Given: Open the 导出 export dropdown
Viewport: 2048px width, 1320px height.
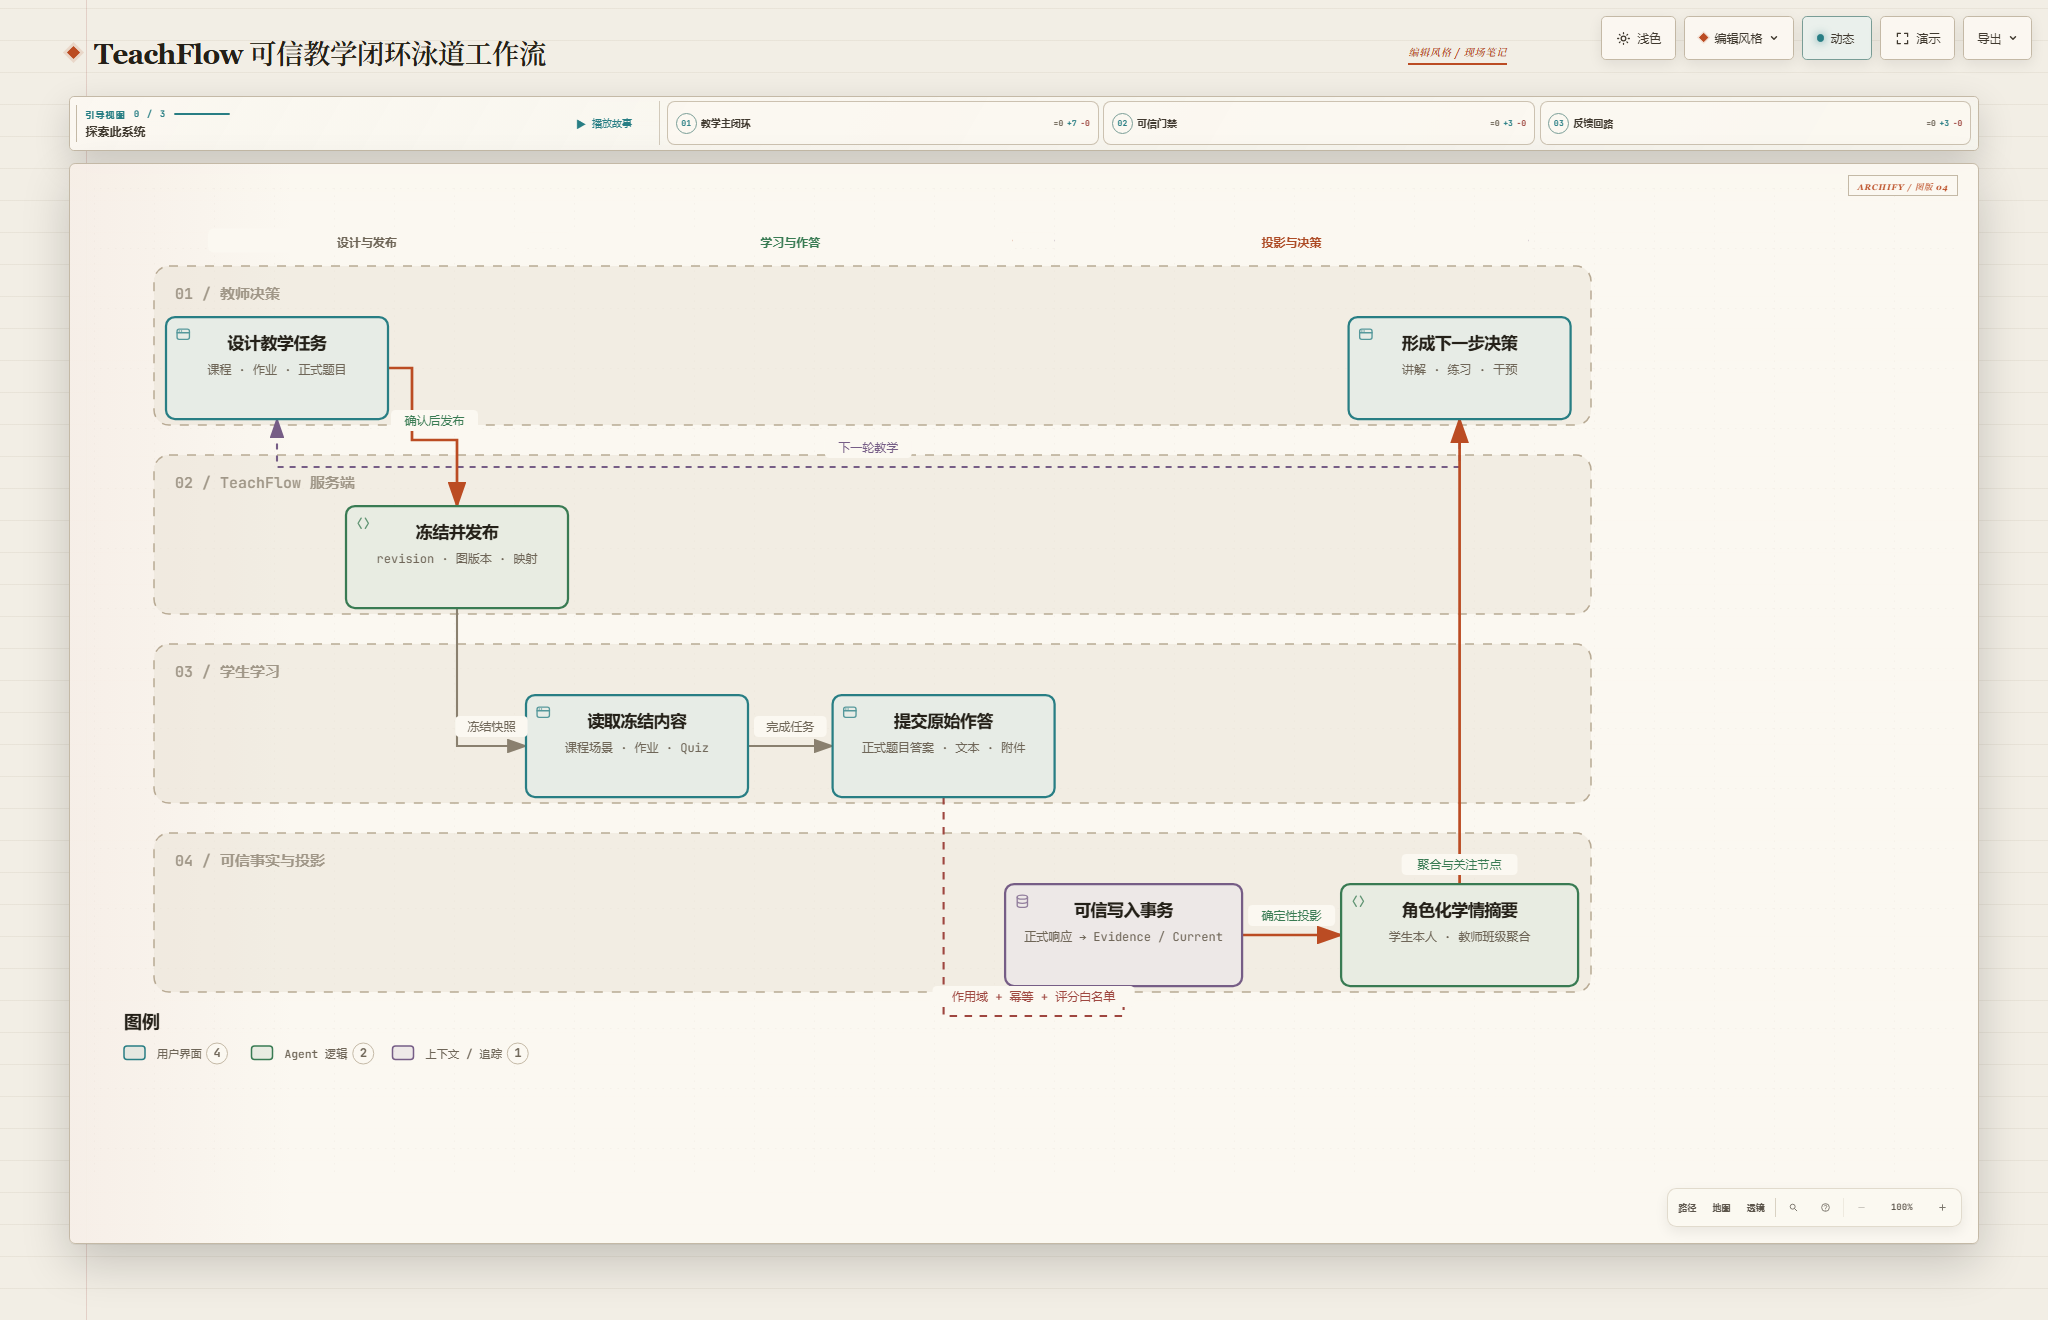Looking at the screenshot, I should (1996, 39).
